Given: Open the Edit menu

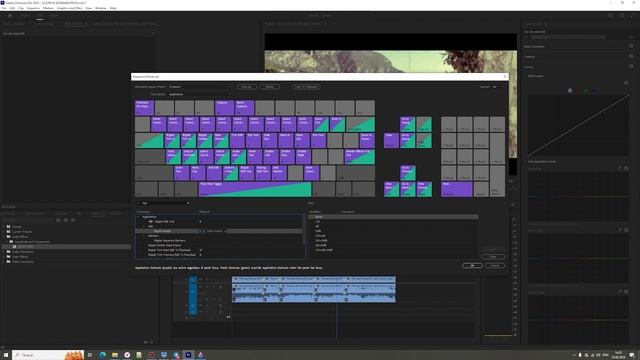Looking at the screenshot, I should (x=12, y=8).
